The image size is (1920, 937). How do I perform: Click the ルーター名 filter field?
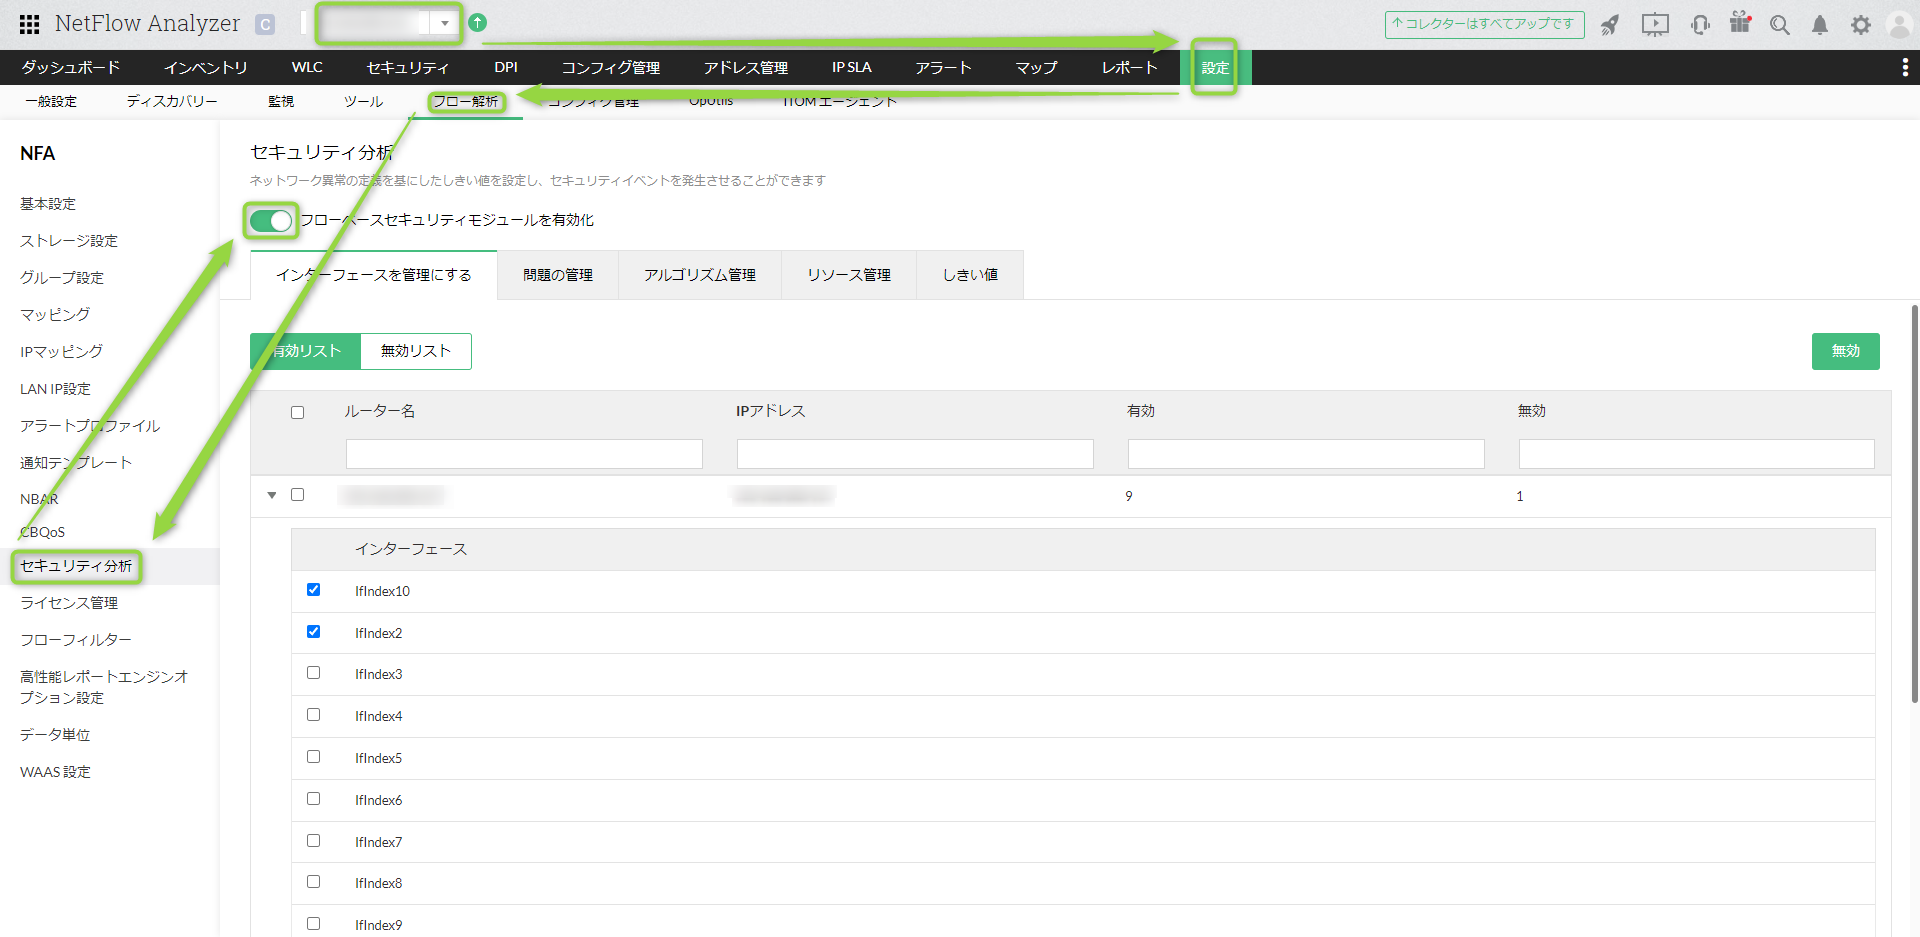pyautogui.click(x=524, y=454)
